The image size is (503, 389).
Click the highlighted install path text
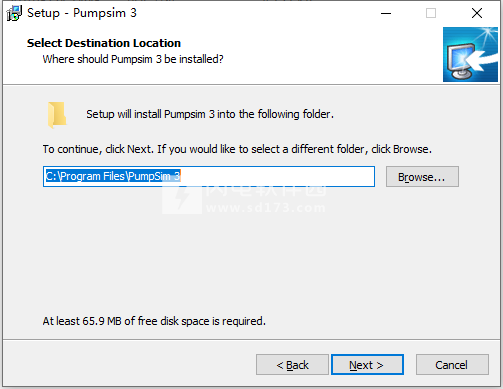113,176
